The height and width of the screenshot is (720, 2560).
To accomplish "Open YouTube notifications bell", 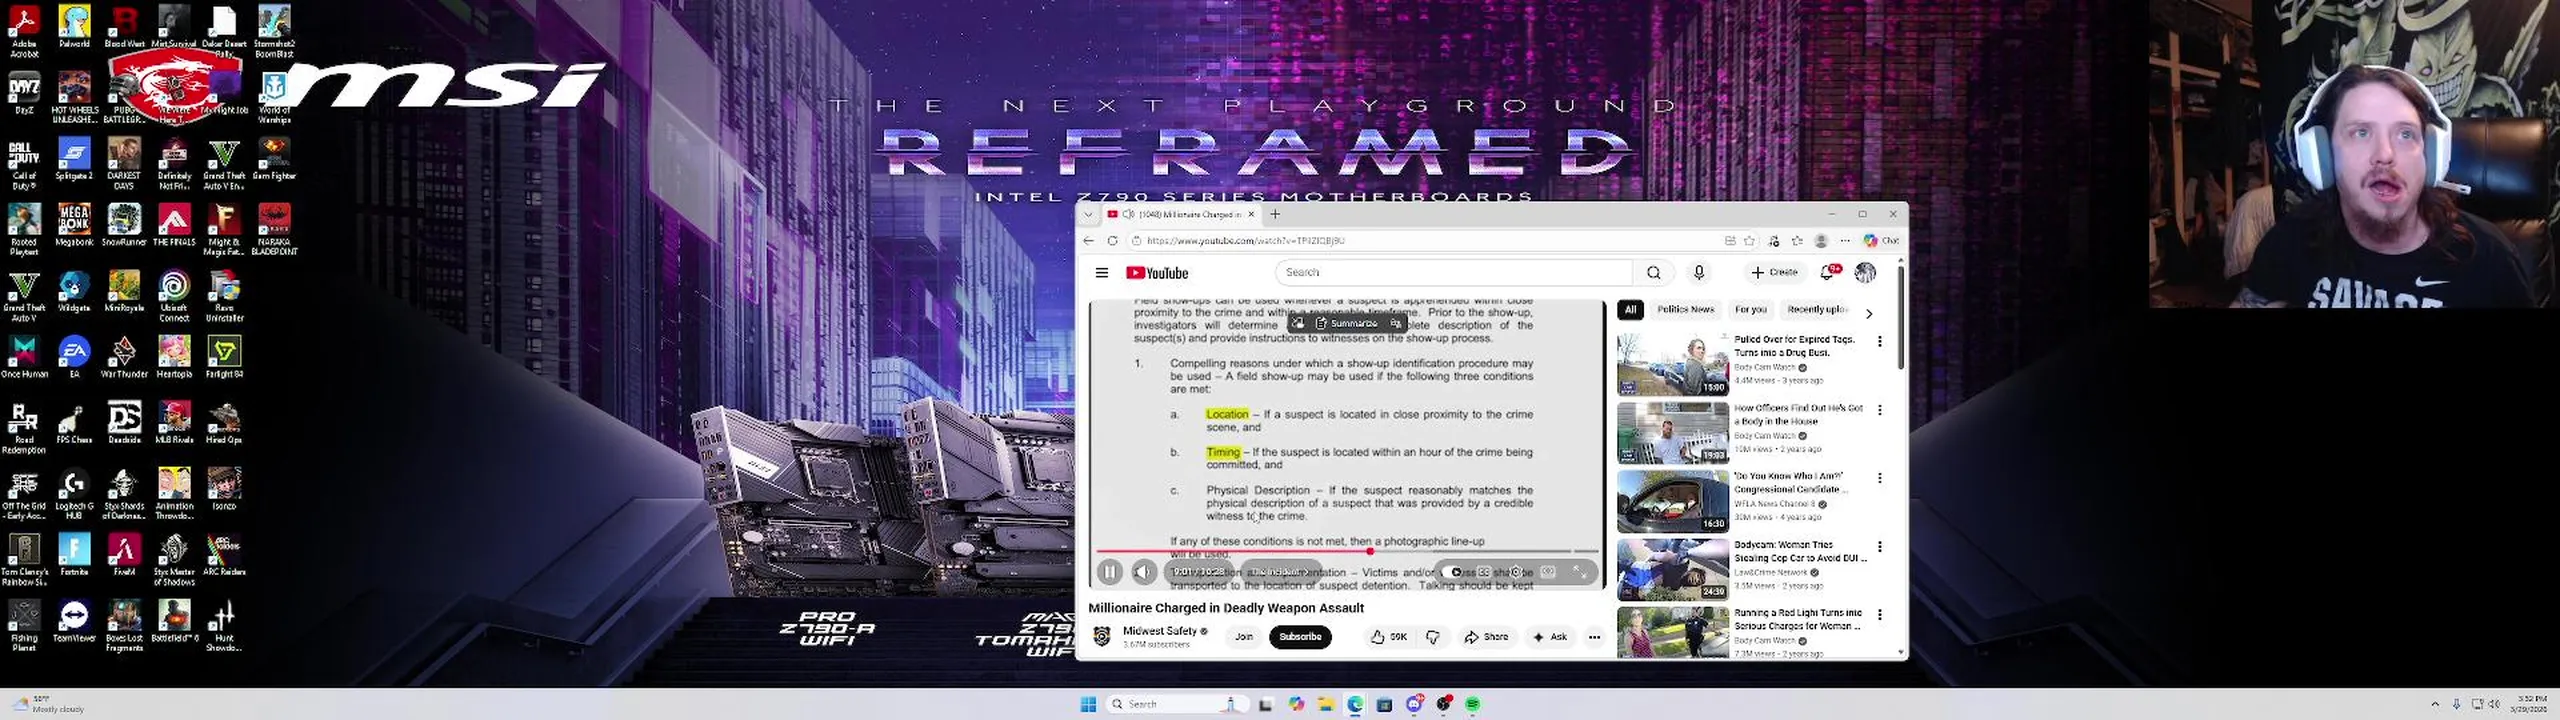I will click(1828, 272).
